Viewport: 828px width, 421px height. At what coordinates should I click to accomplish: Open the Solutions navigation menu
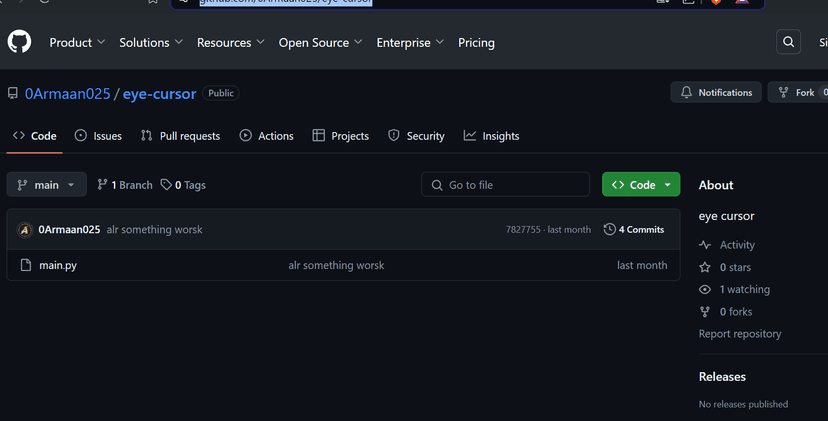click(x=150, y=43)
